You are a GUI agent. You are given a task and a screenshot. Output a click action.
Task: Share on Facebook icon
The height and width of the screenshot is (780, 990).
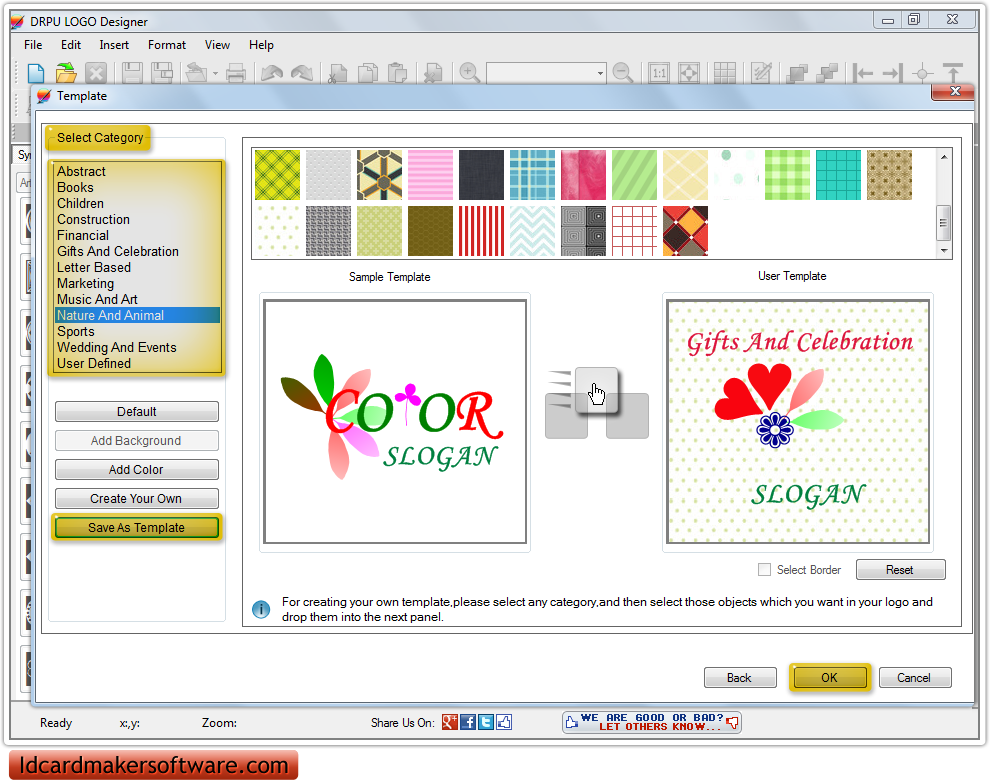[468, 722]
